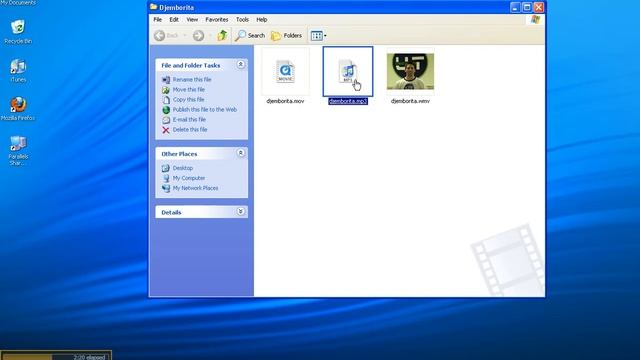Open the Help menu

(262, 20)
